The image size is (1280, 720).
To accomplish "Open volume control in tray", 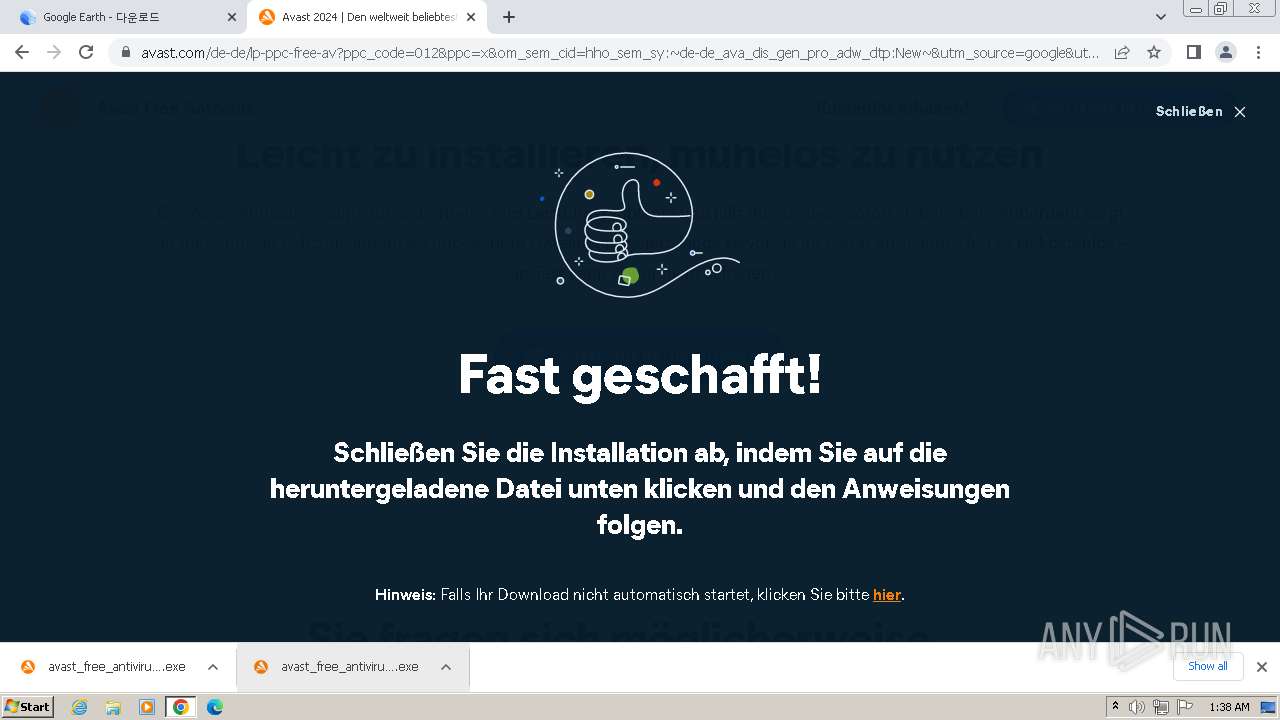I will click(x=1137, y=707).
